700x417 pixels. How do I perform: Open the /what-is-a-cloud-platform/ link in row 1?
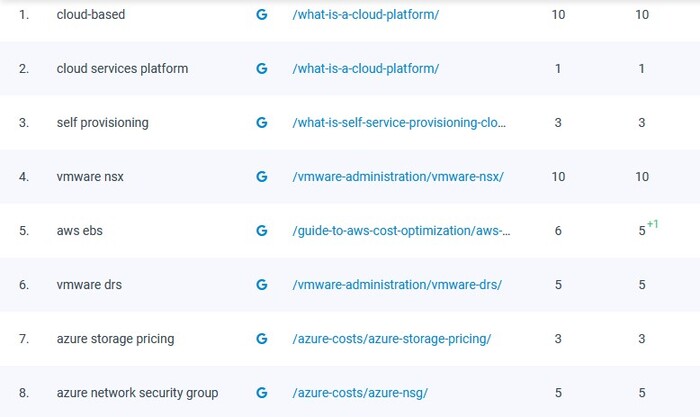click(366, 15)
